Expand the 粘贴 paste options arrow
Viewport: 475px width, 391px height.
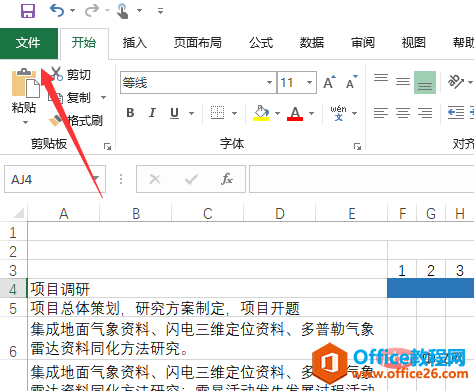click(x=25, y=122)
